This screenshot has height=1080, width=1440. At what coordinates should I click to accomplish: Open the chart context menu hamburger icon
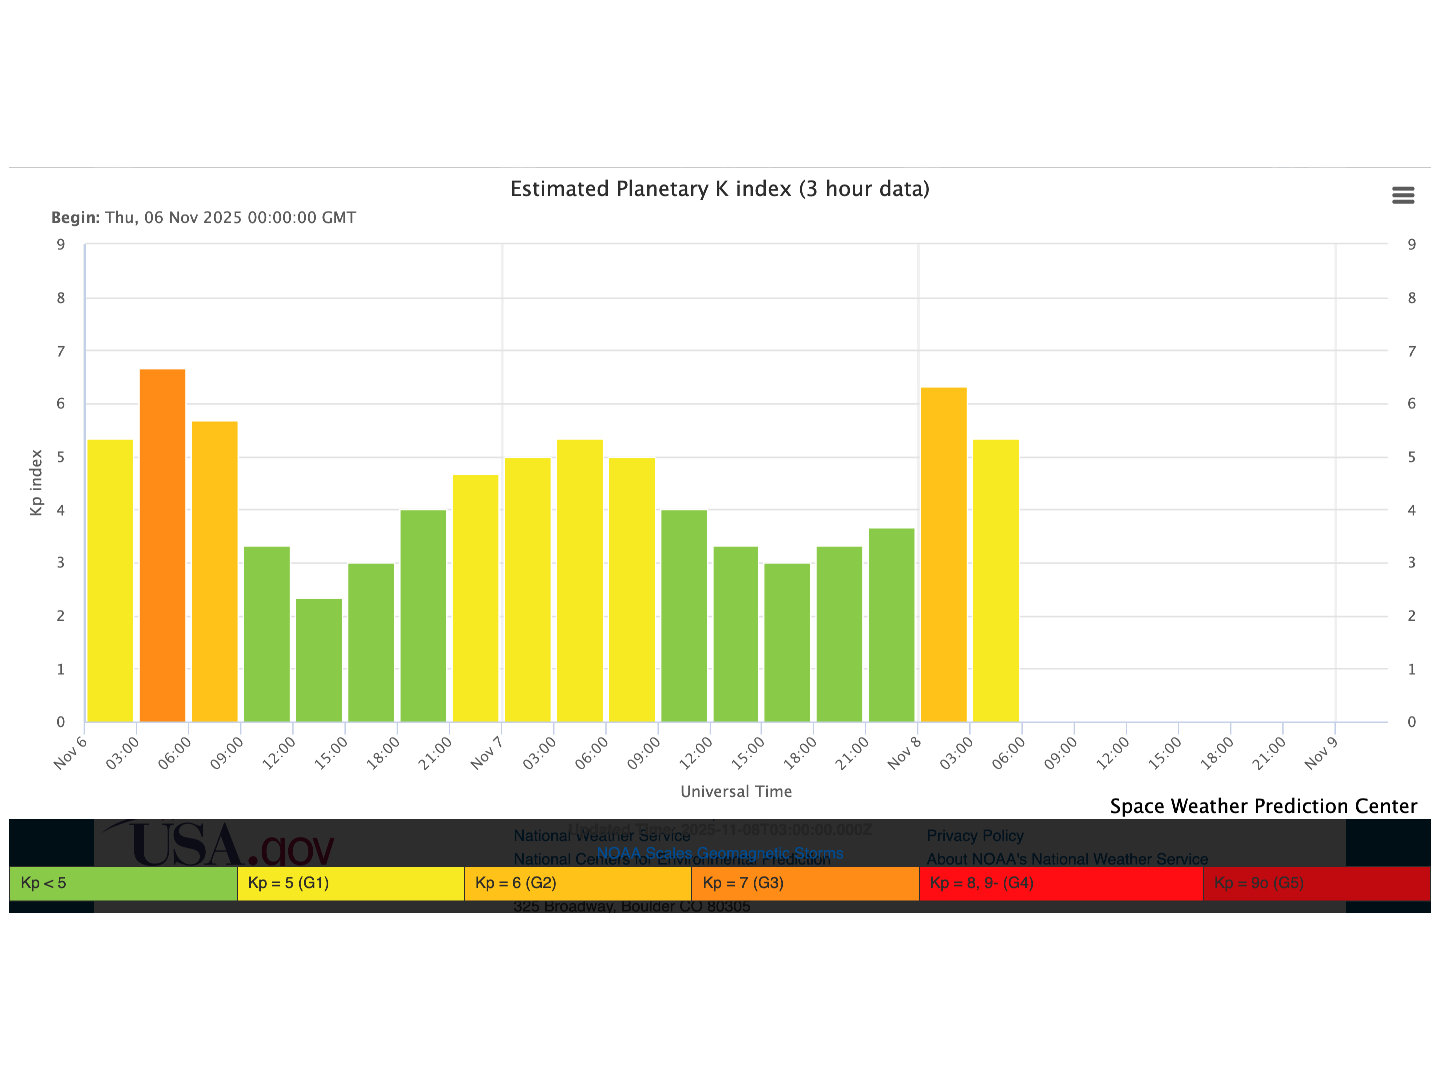point(1403,196)
